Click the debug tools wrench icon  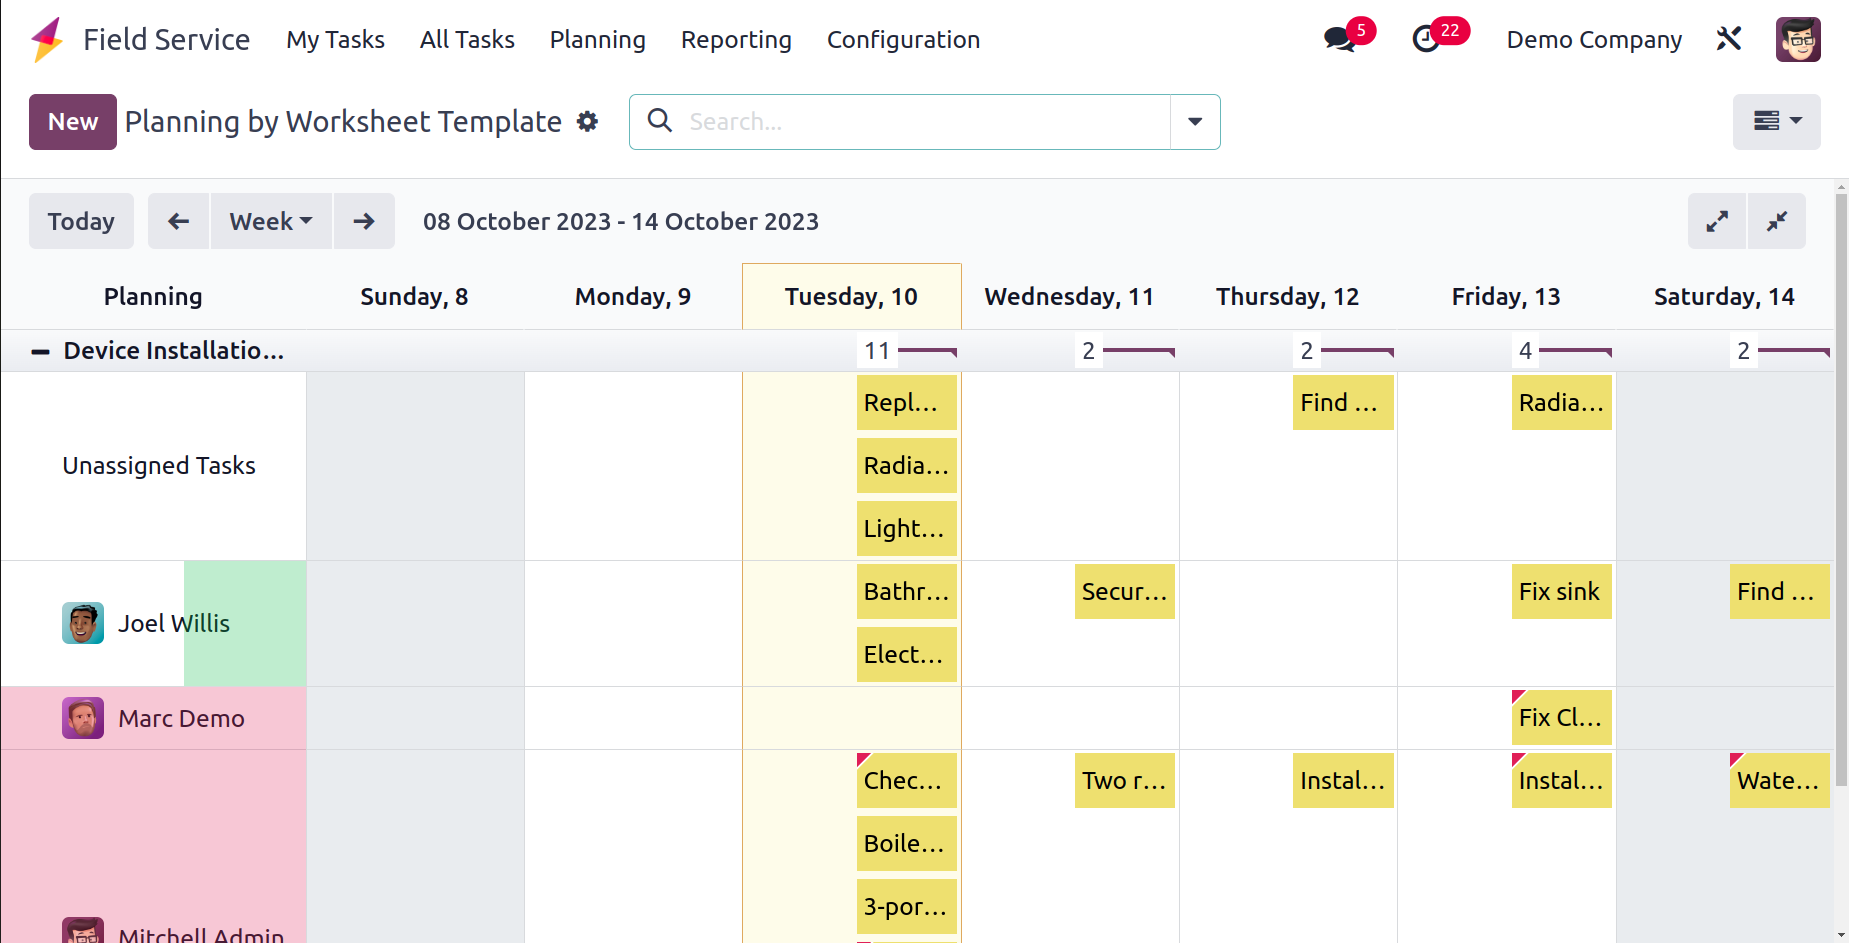(1729, 39)
